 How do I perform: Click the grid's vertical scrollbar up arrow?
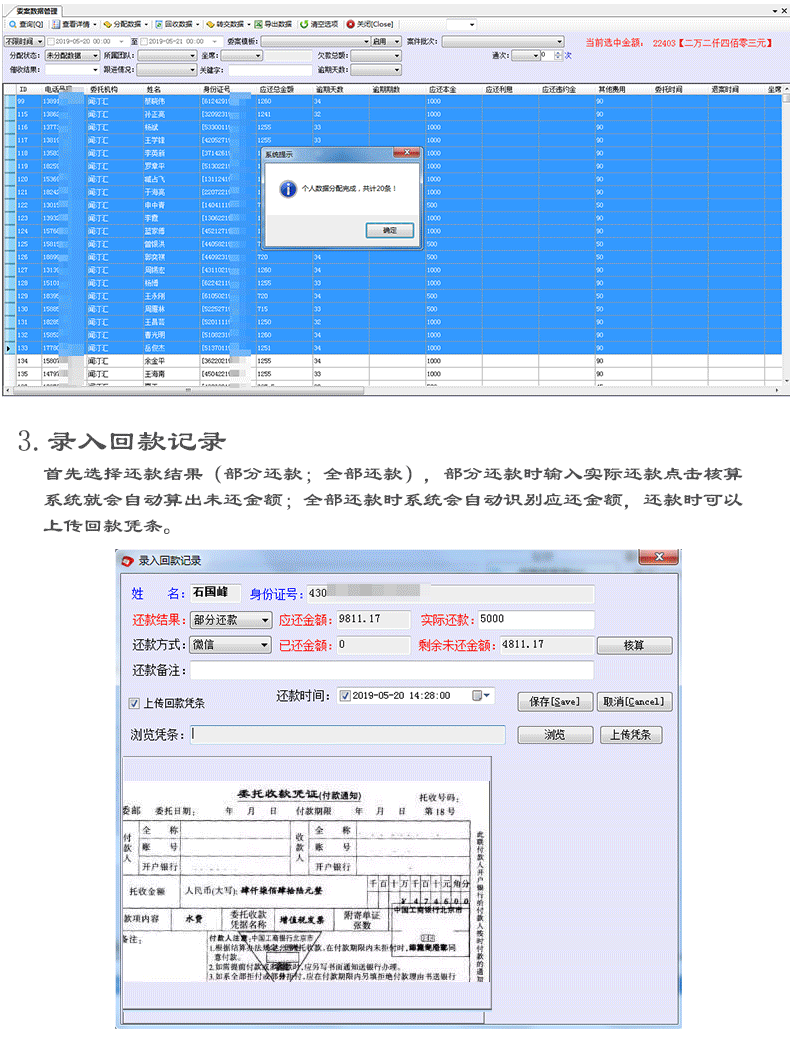786,89
